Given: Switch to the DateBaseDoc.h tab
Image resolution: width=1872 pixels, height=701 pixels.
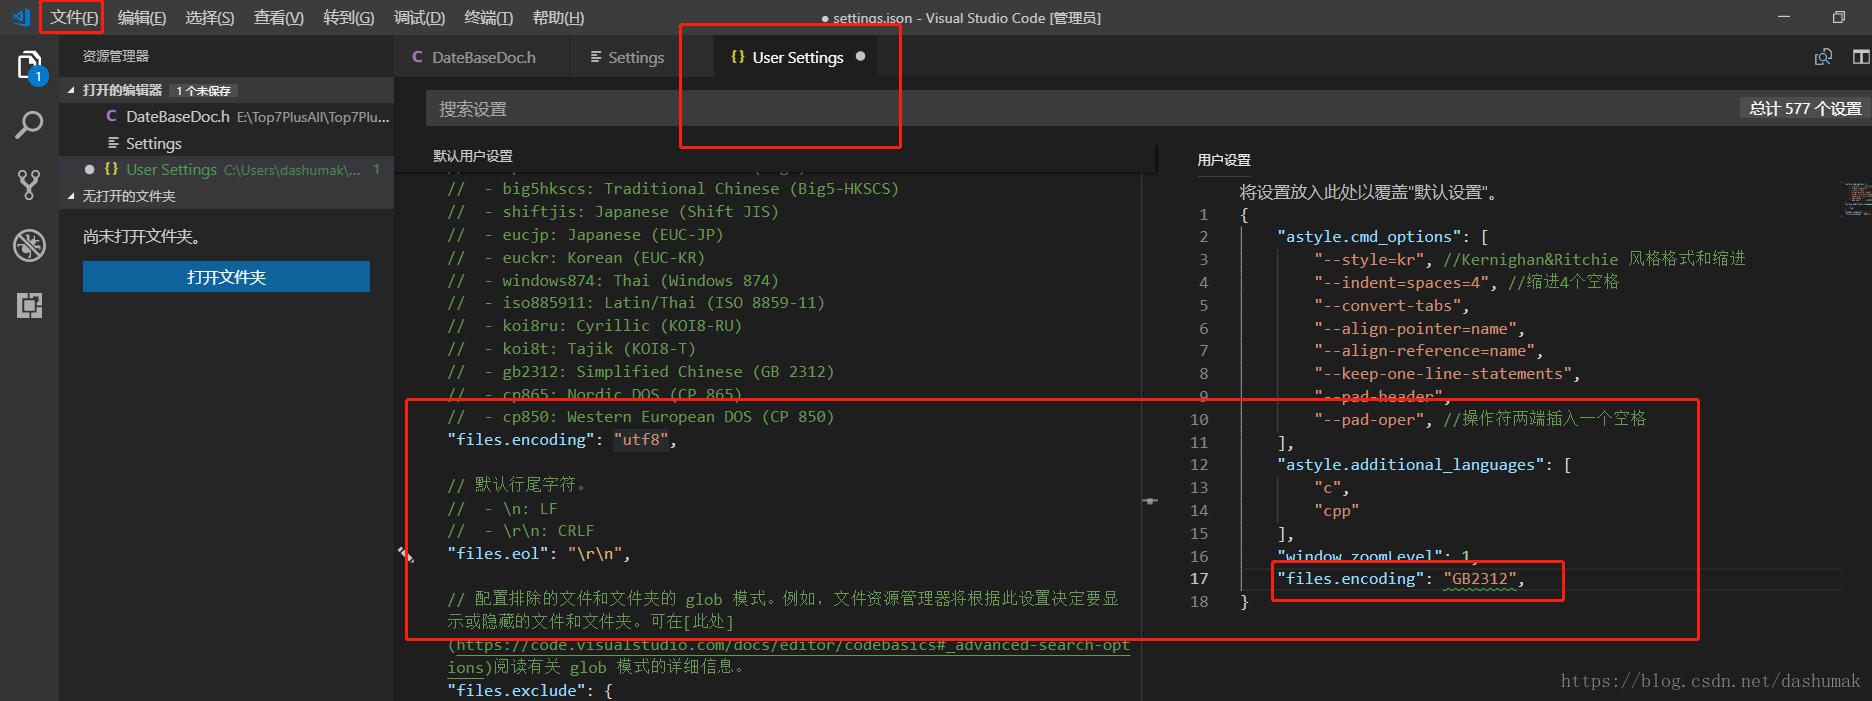Looking at the screenshot, I should (x=482, y=57).
